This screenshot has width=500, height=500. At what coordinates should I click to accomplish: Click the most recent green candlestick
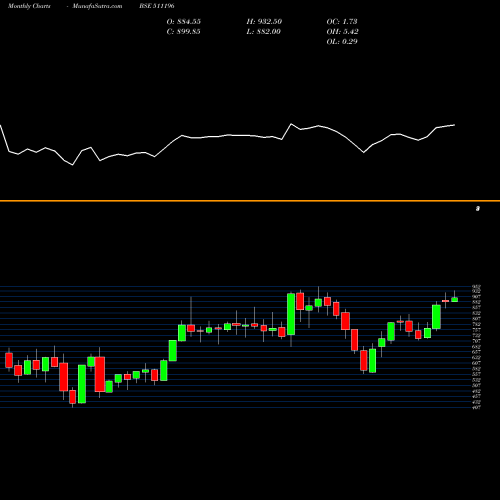pyautogui.click(x=455, y=300)
